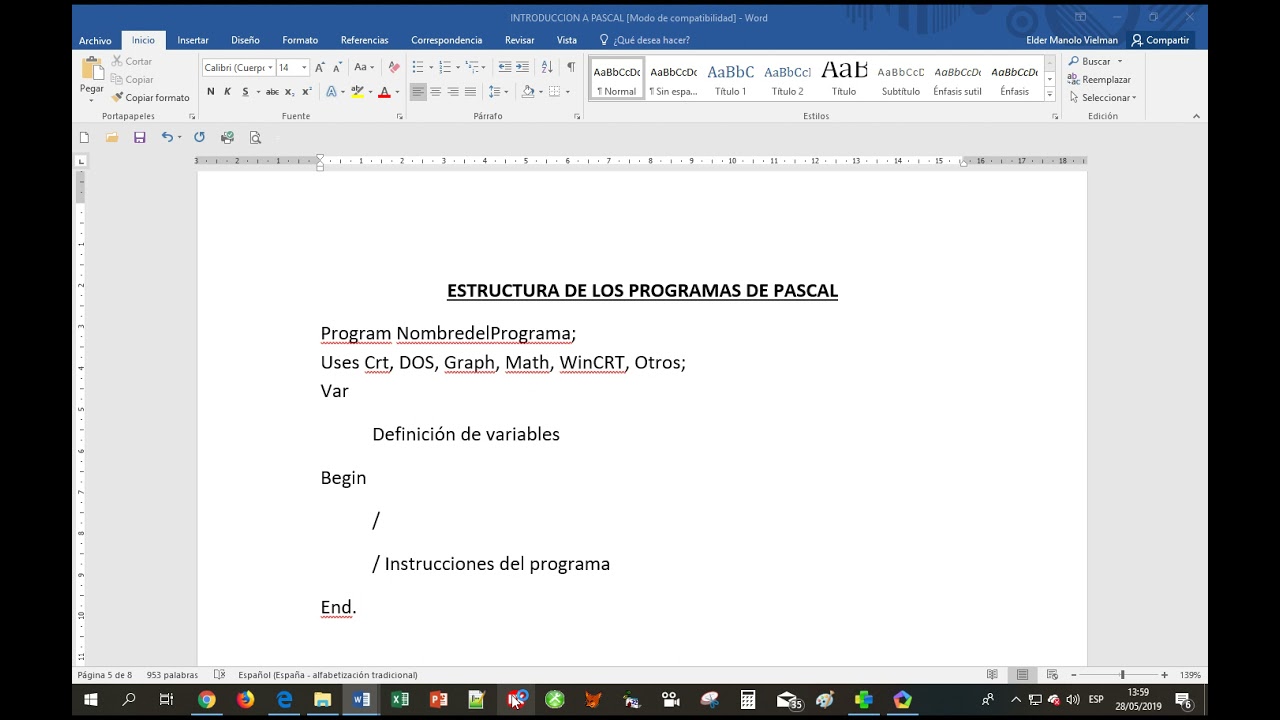Open the Archivo tab
The height and width of the screenshot is (720, 1280).
point(95,41)
